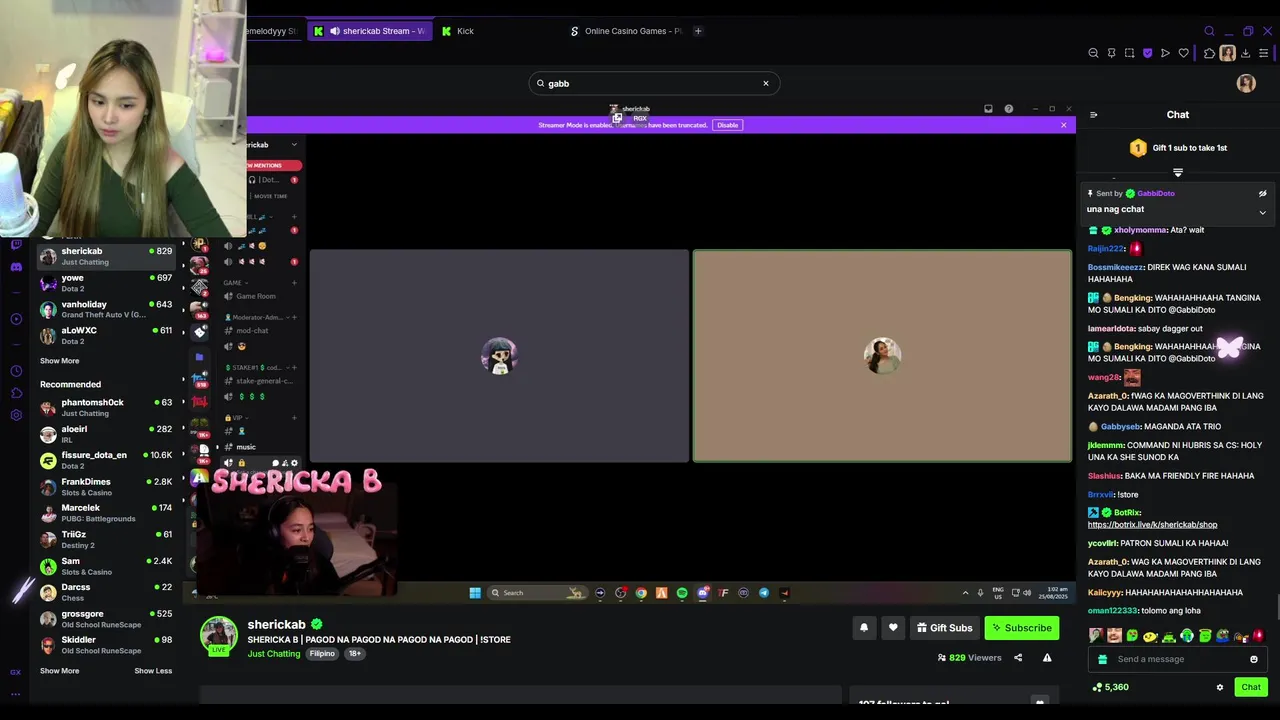Open botrix.live shop link in chat

pos(1152,524)
